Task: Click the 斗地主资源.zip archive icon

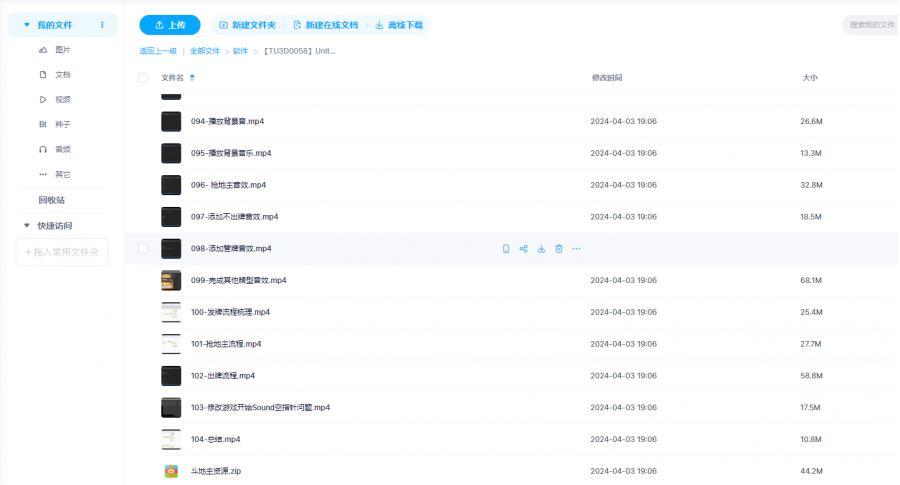Action: click(171, 471)
